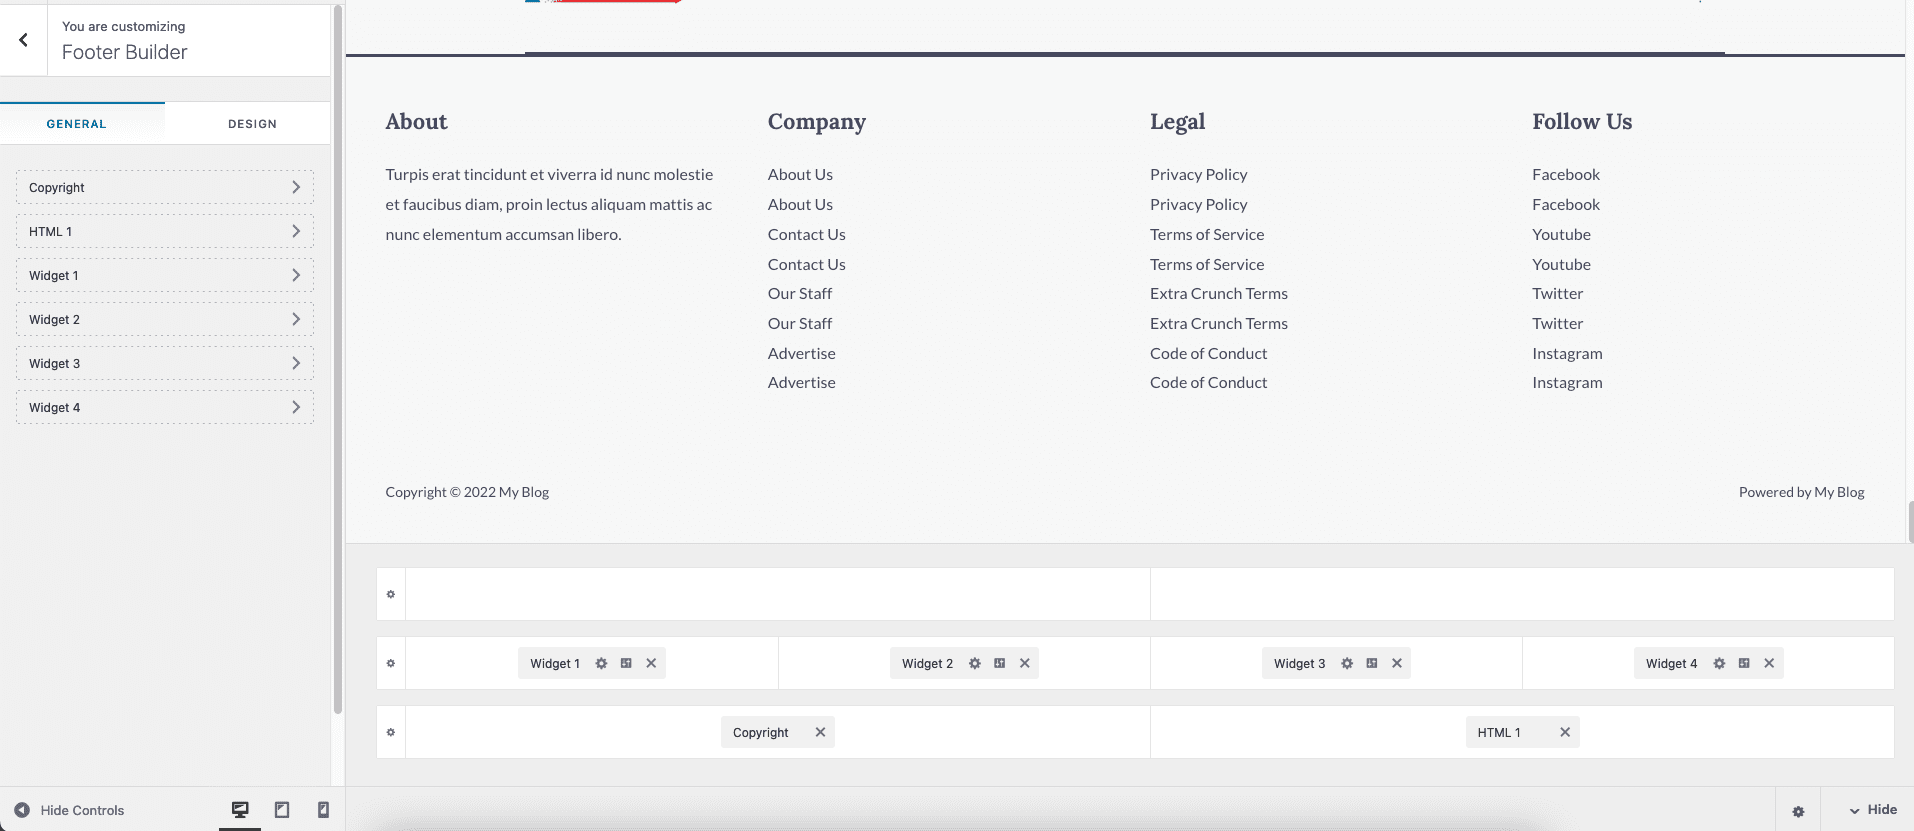Open first About Us footer link

(x=800, y=174)
